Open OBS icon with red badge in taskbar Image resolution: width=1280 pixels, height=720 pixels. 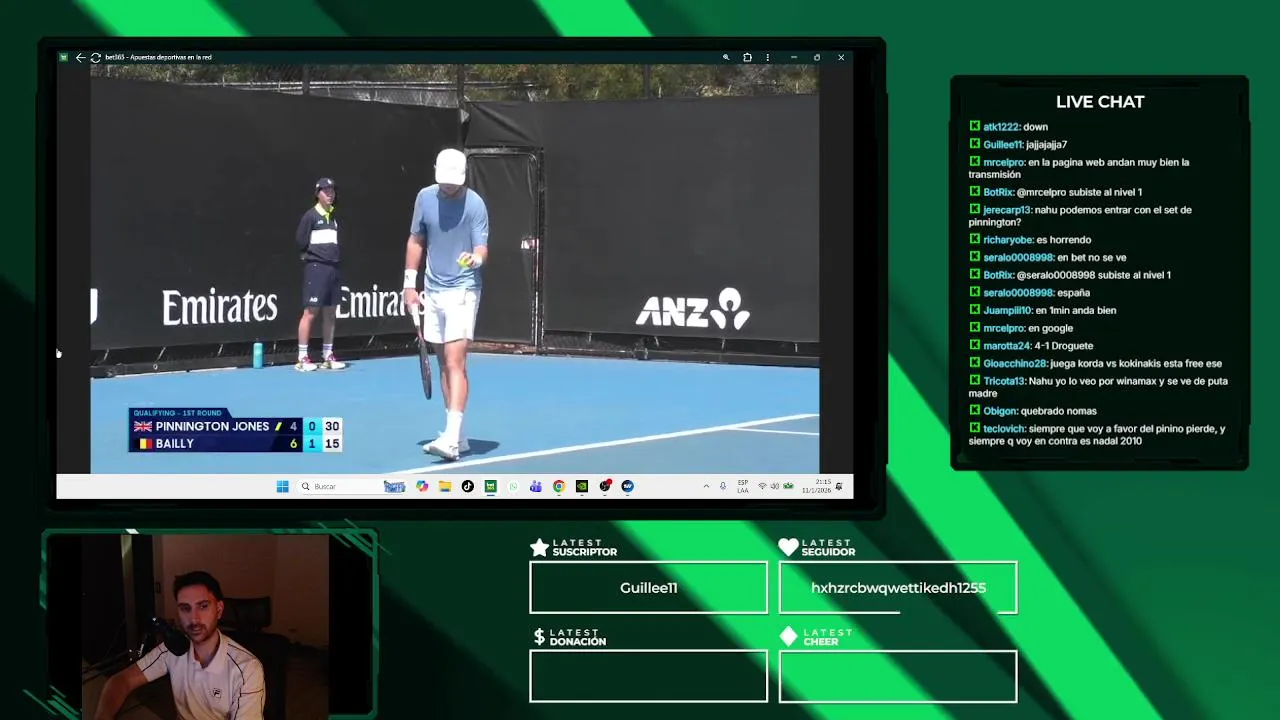coord(605,486)
